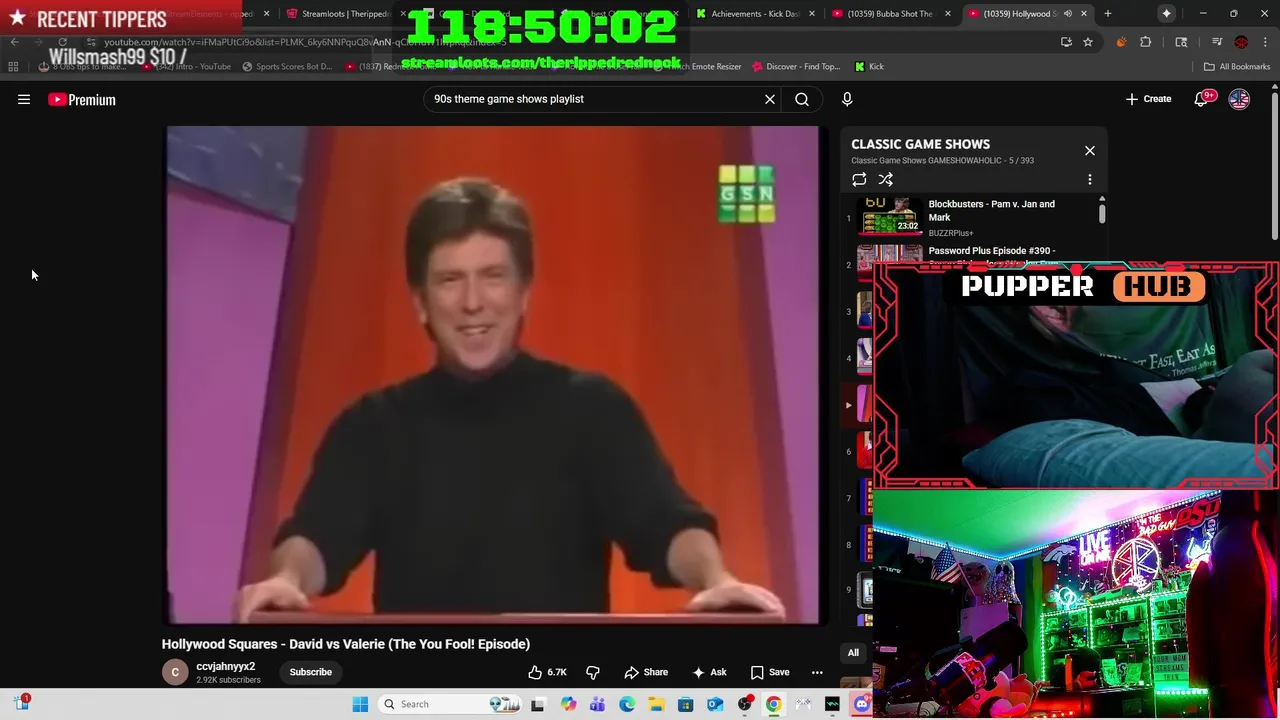Like the video with 6.7K likes
Viewport: 1280px width, 720px height.
coord(548,672)
